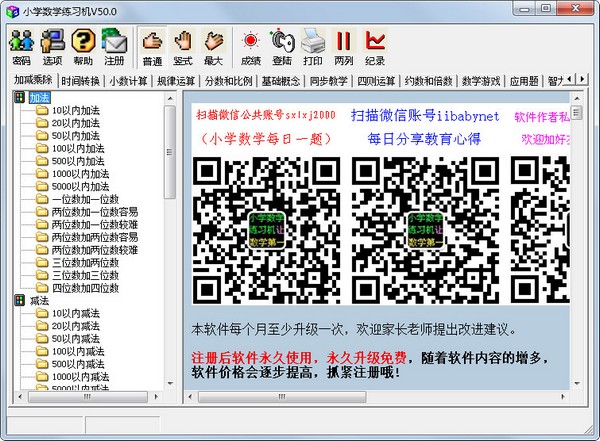600x441 pixels.
Task: Click the content pane horizontal scrollbar thumb
Action: coord(282,397)
